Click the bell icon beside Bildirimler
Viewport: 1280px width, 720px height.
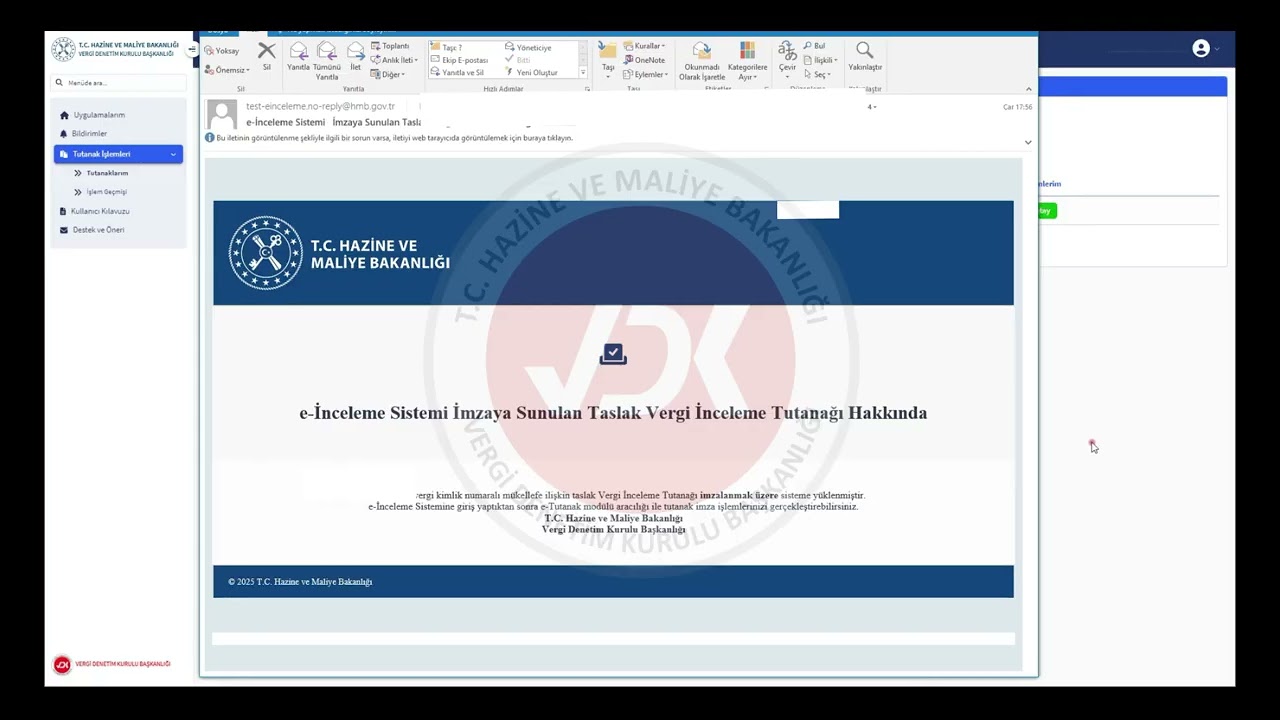(x=64, y=134)
